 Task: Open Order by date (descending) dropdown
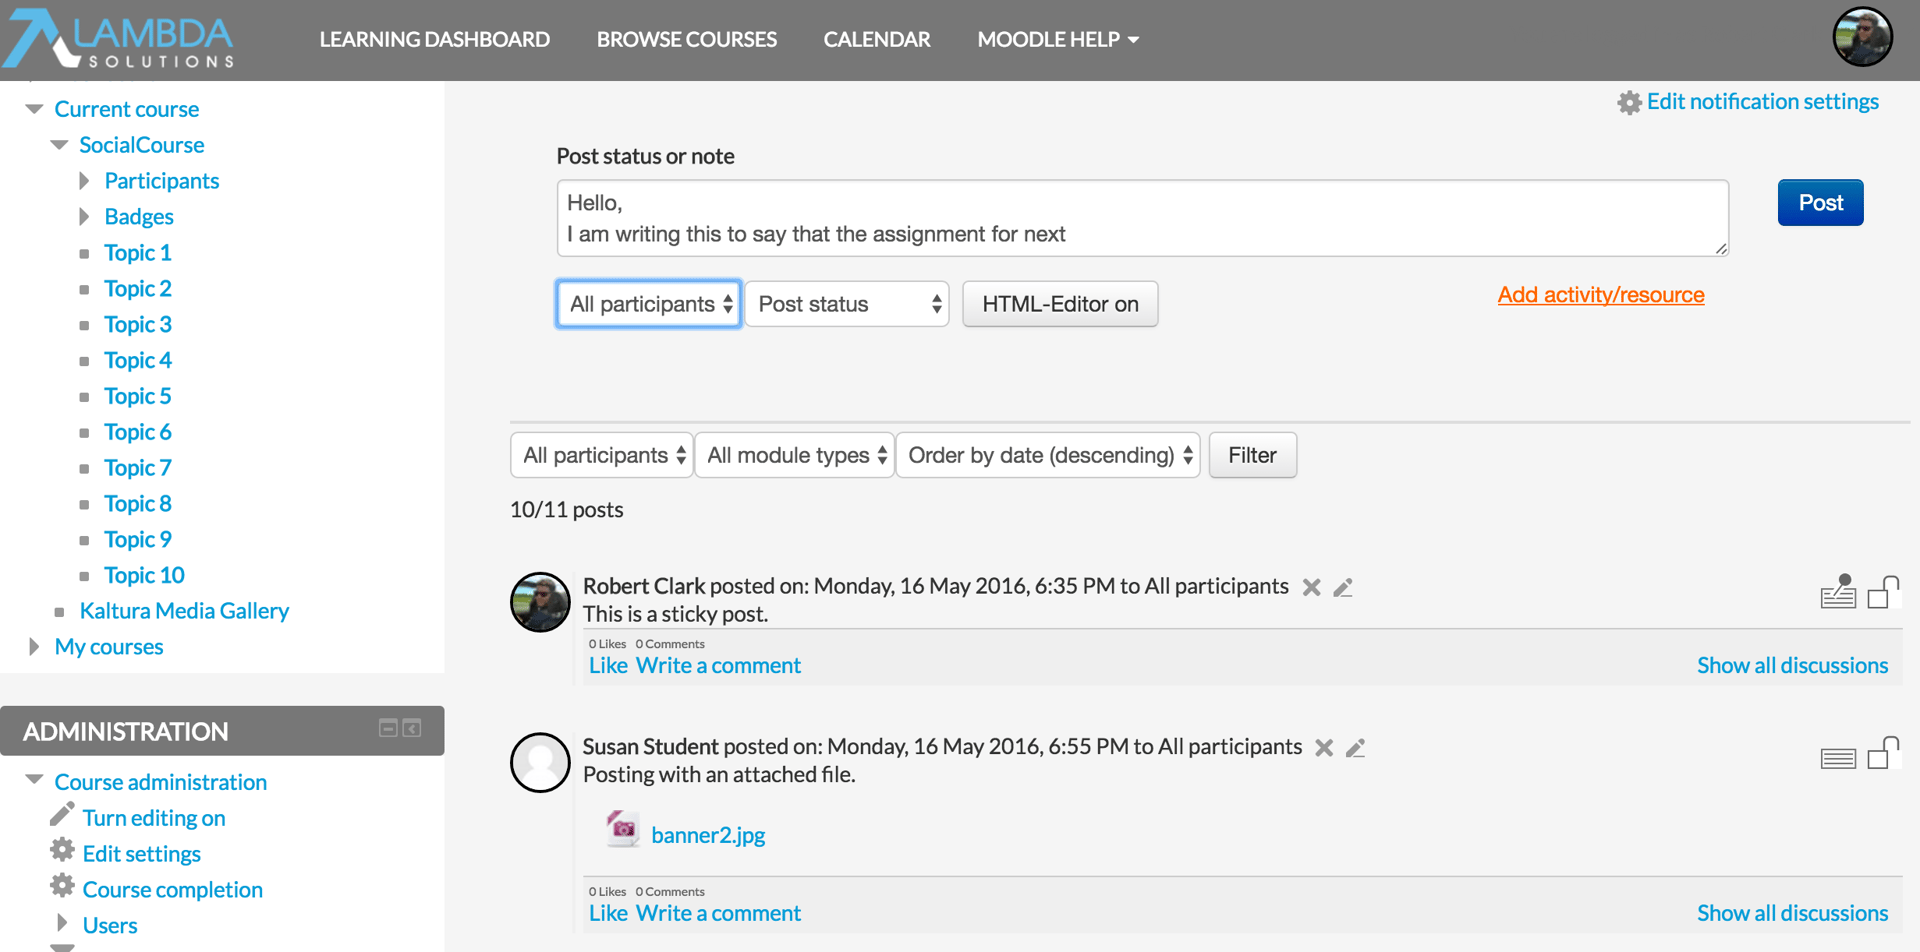point(1048,455)
